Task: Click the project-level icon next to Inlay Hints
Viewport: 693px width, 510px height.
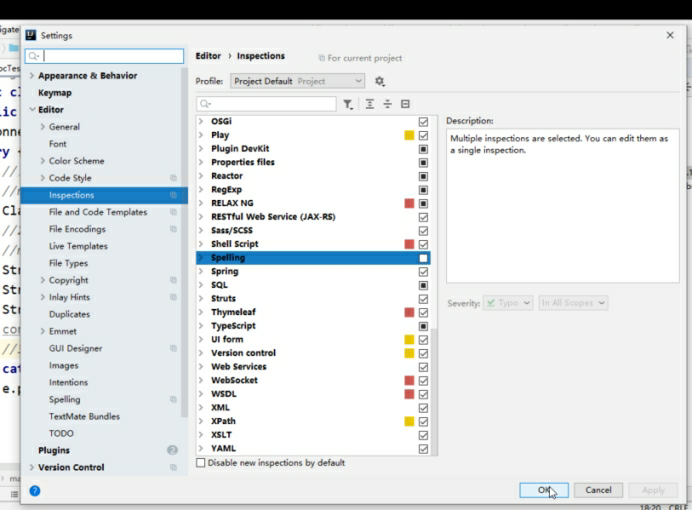Action: tap(173, 297)
